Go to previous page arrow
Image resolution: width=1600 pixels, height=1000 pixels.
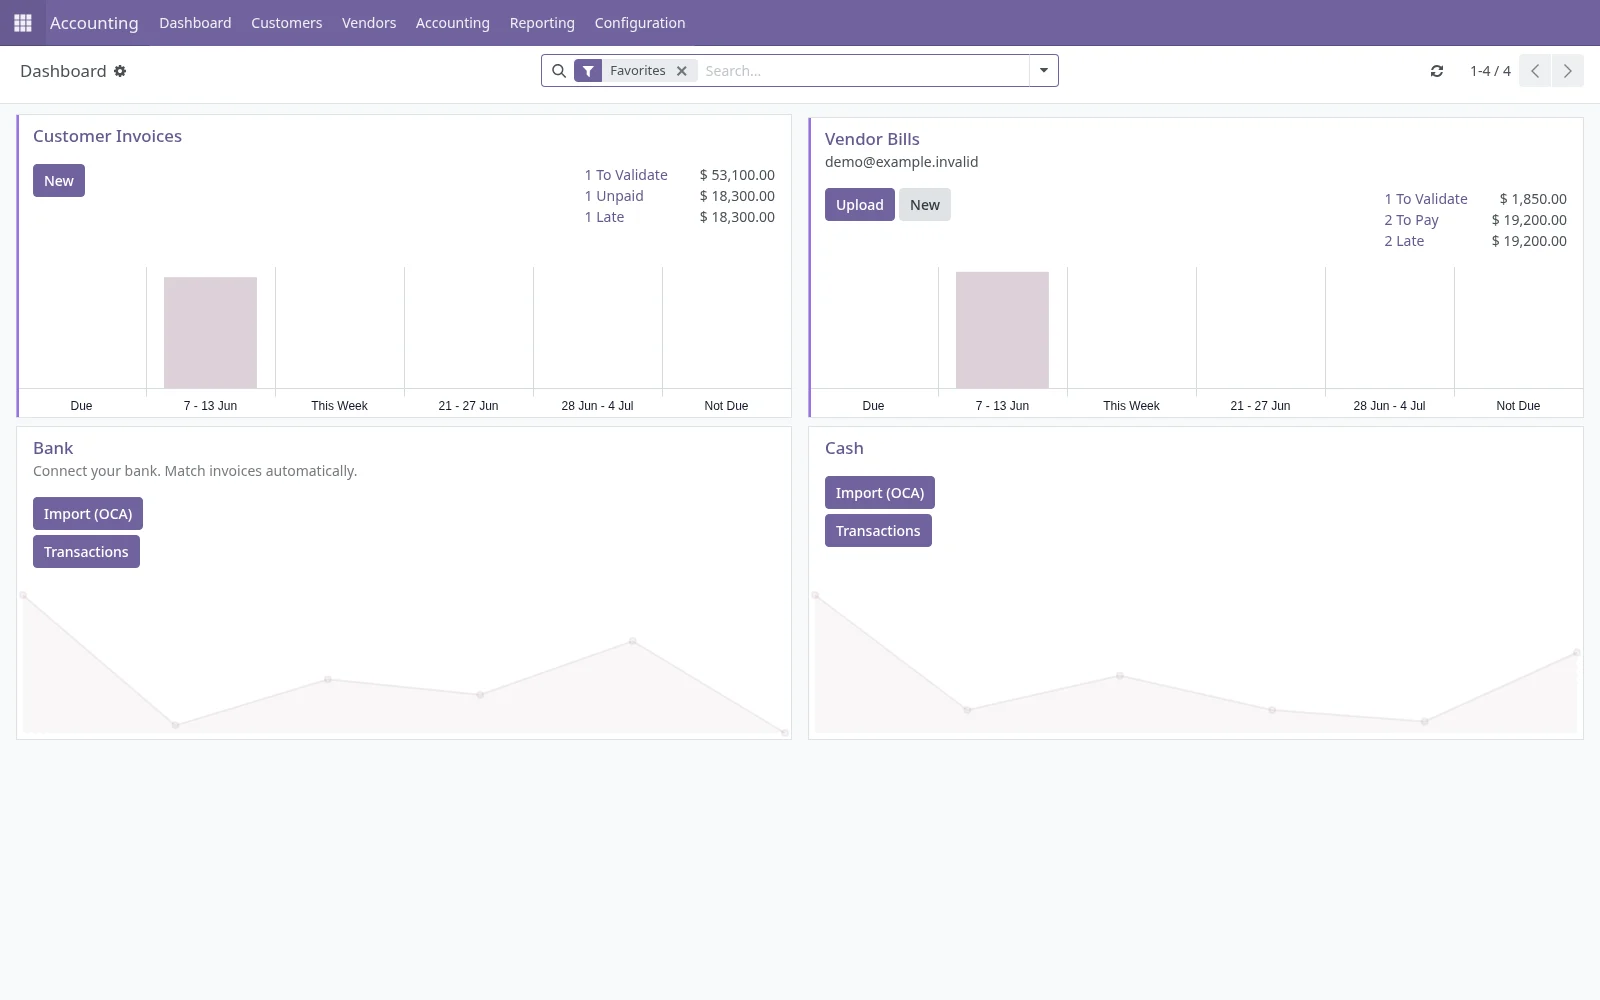tap(1535, 71)
